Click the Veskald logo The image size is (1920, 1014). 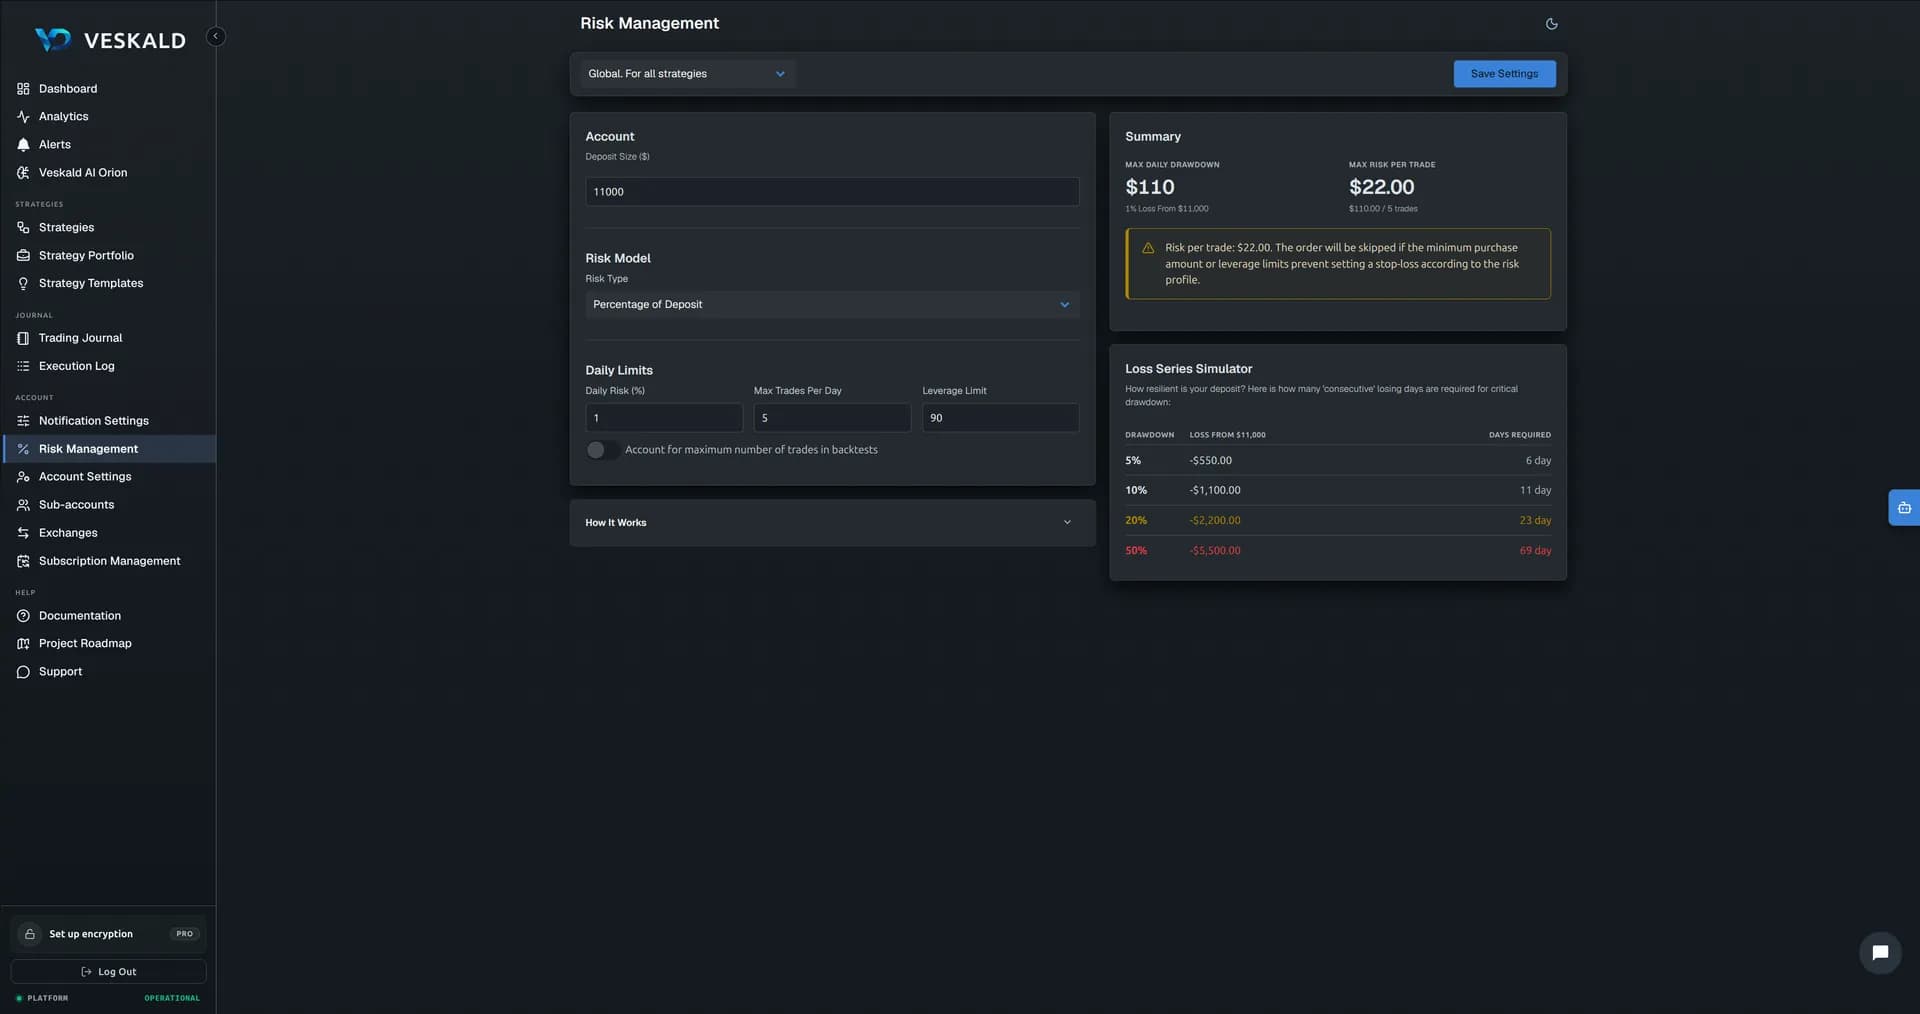click(110, 40)
